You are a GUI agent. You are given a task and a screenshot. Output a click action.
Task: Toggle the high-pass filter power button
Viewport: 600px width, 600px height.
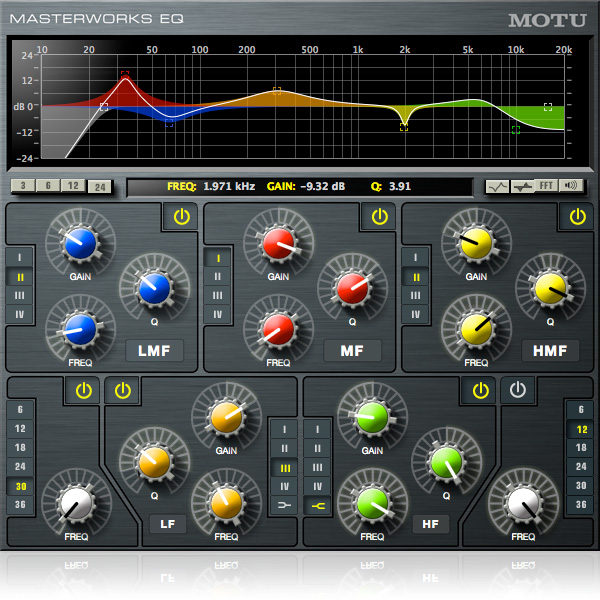pos(83,391)
